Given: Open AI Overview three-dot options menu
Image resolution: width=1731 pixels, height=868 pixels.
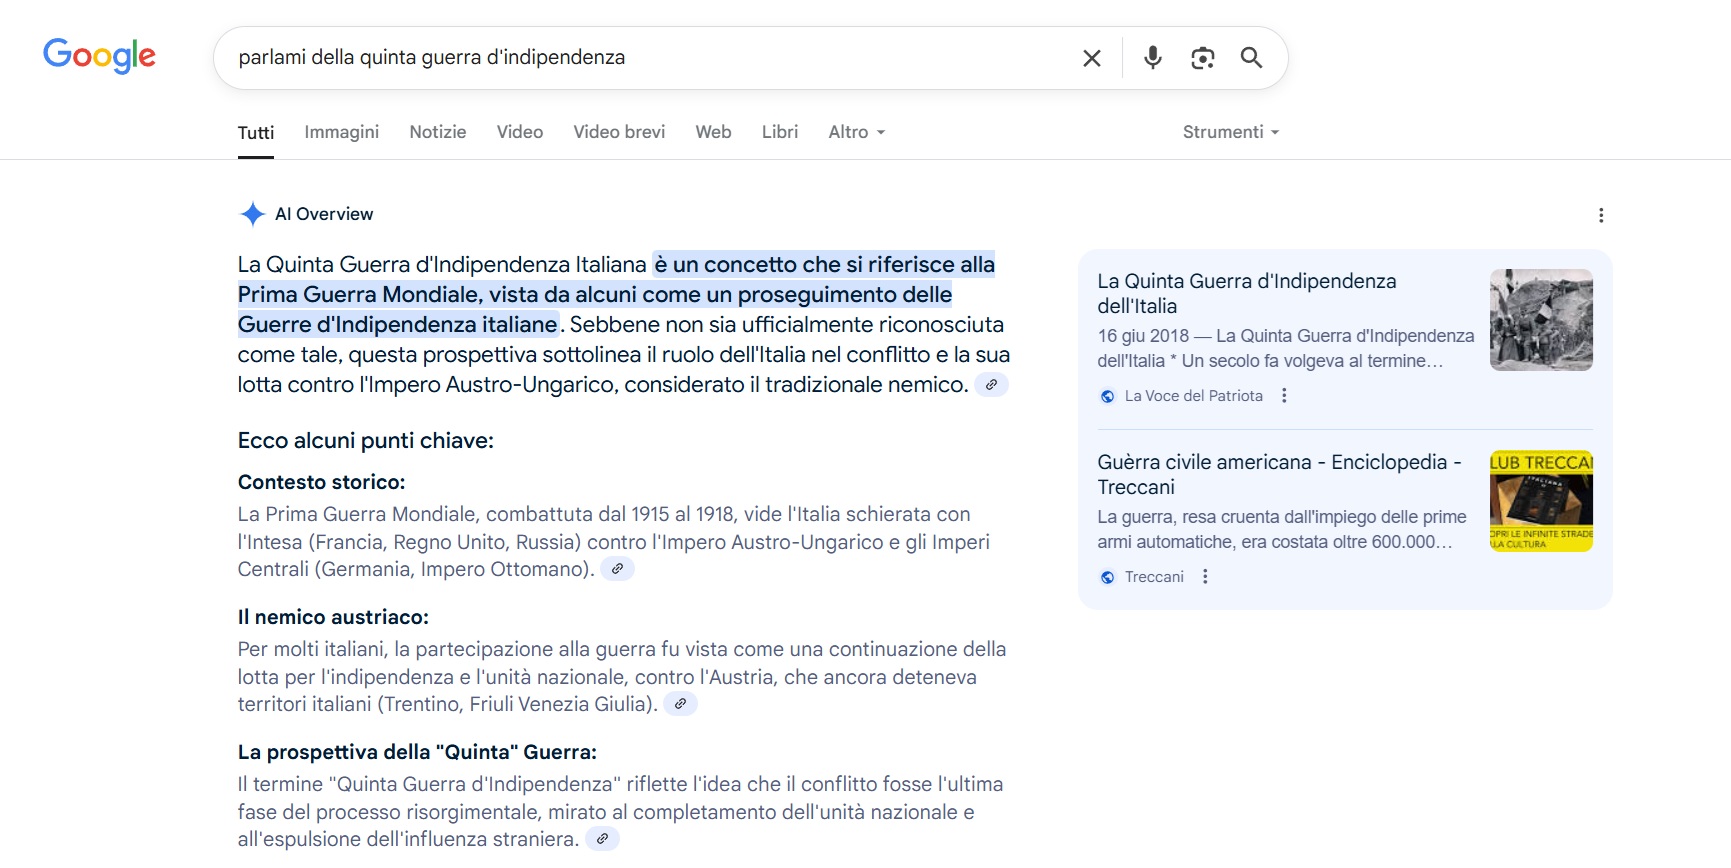Looking at the screenshot, I should tap(1601, 215).
